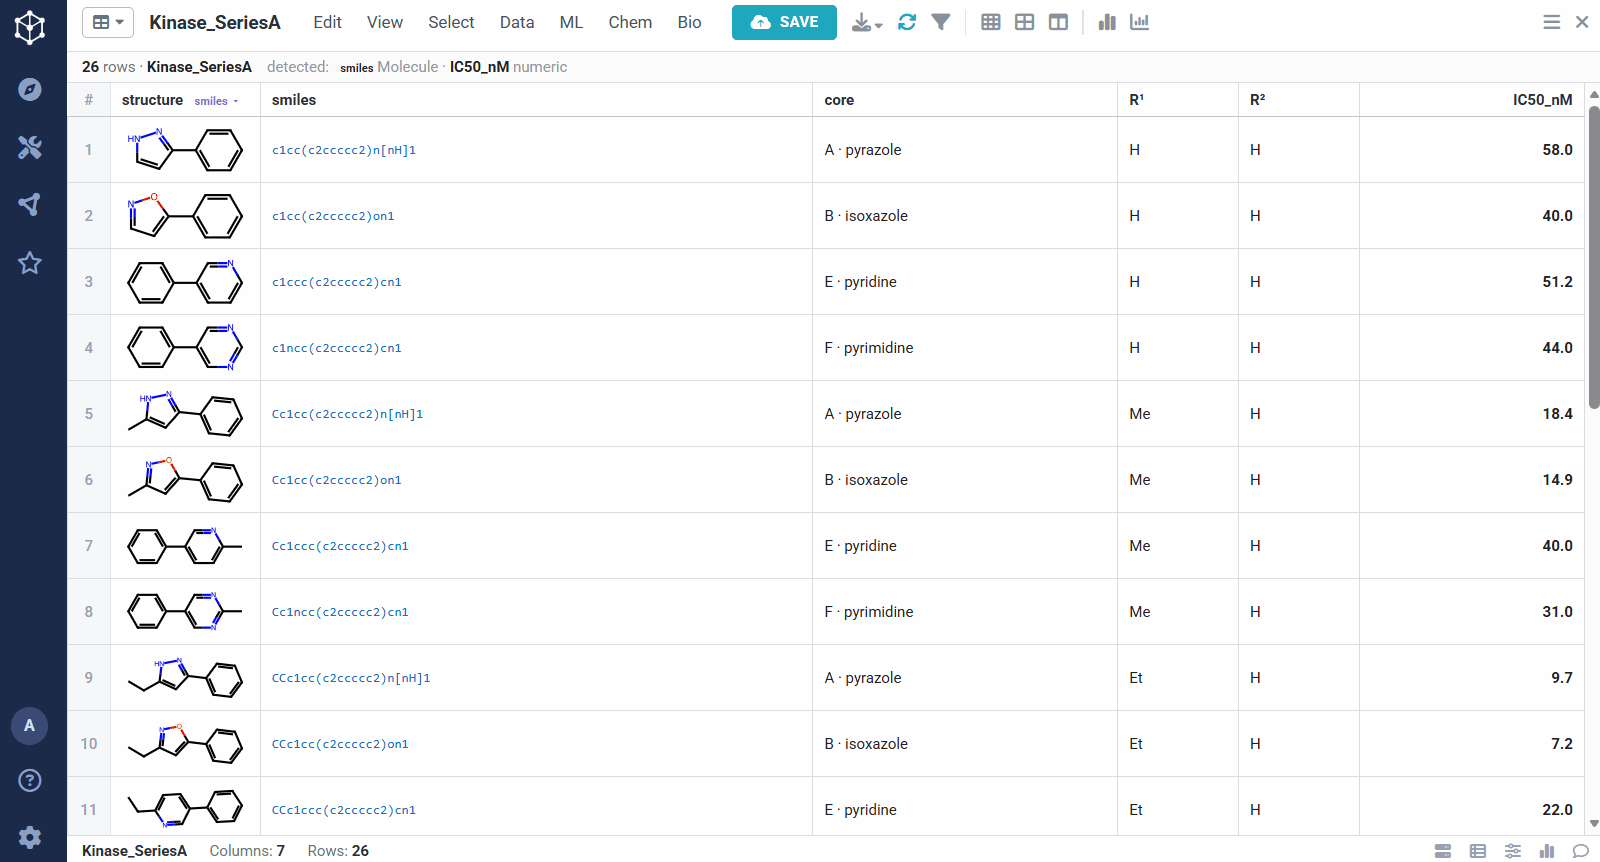Screen dimensions: 1600x862
Task: Select the smiles cell 'CCc1cc(c2ccccc2)n[nH]1'
Action: (536, 678)
